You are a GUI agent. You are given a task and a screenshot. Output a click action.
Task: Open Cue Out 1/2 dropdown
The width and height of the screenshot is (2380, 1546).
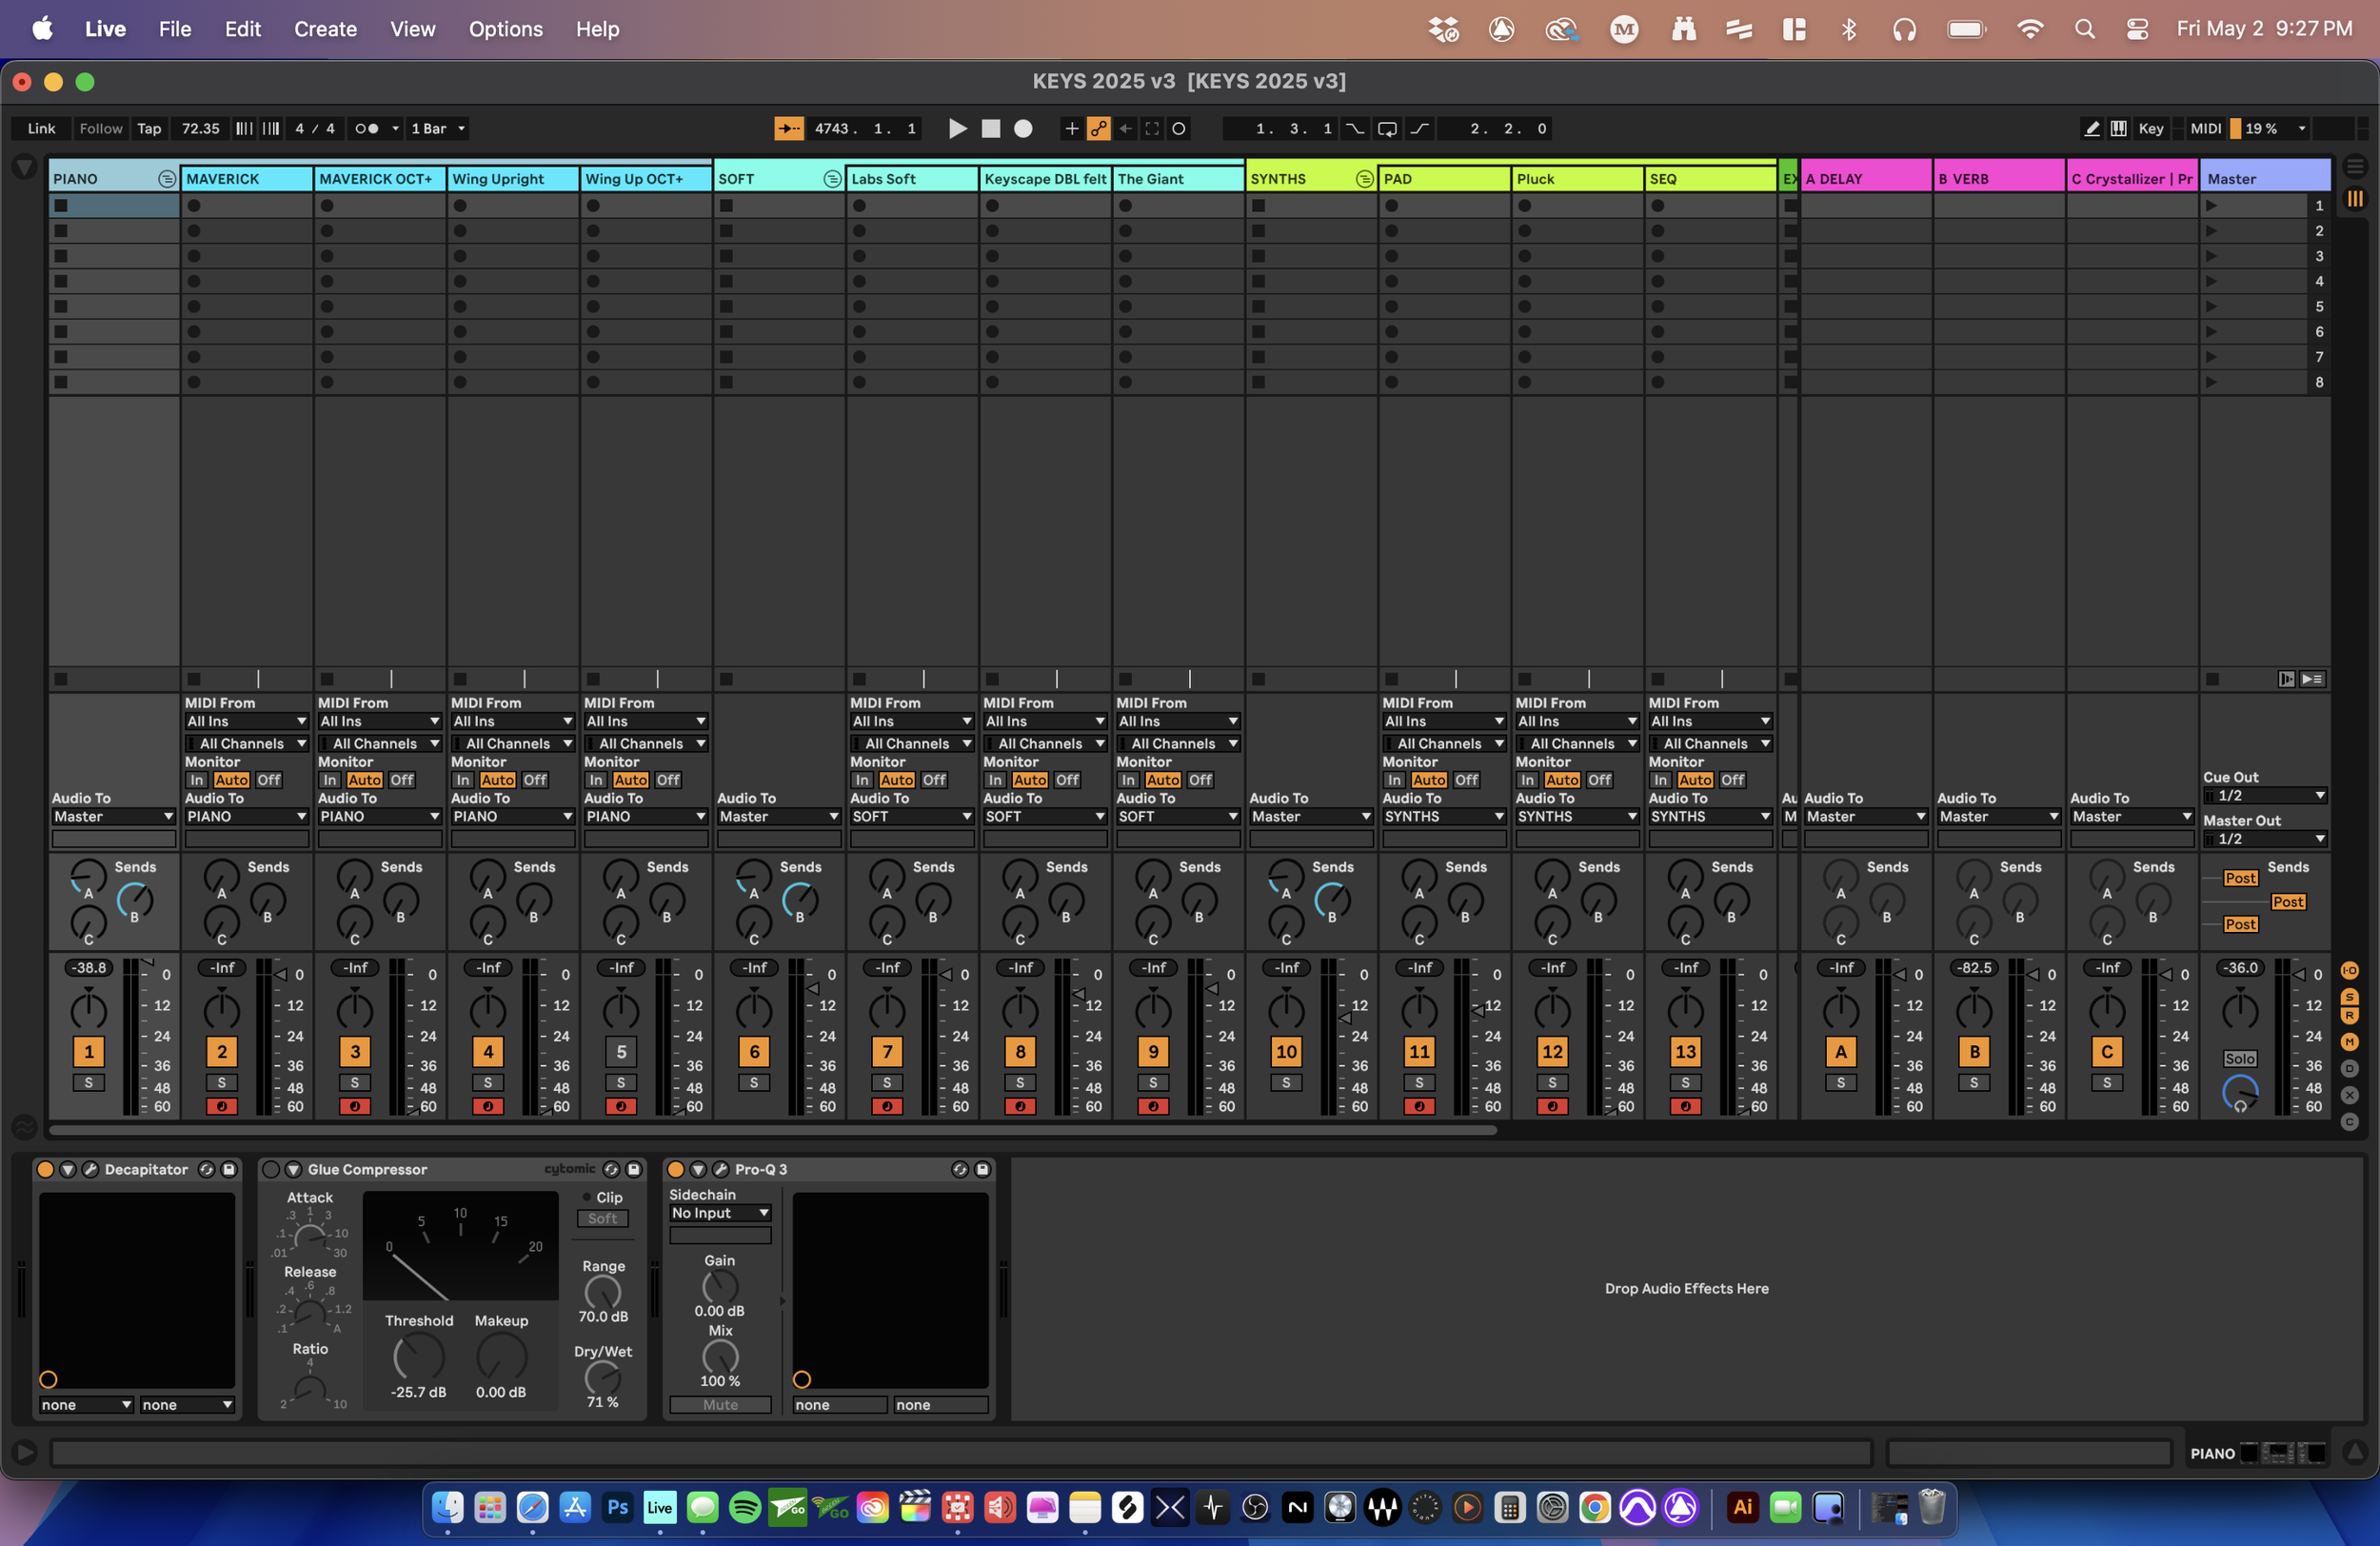coord(2265,795)
